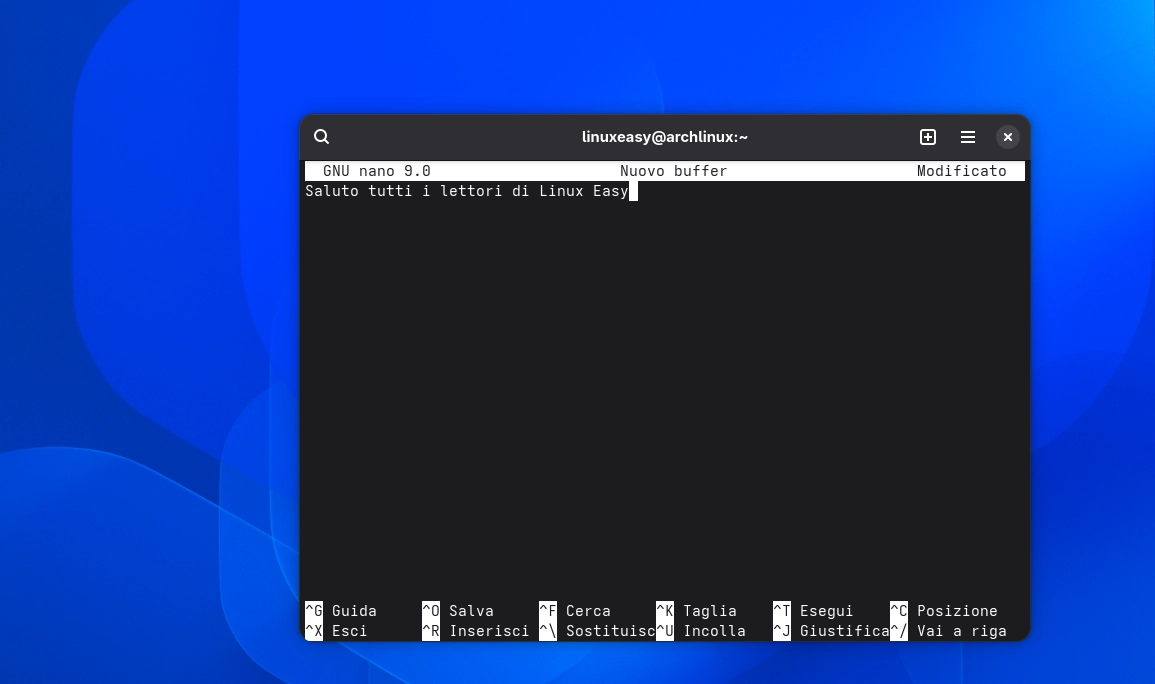Click the linuxeasy@archlinux window title
This screenshot has width=1155, height=684.
coord(665,137)
